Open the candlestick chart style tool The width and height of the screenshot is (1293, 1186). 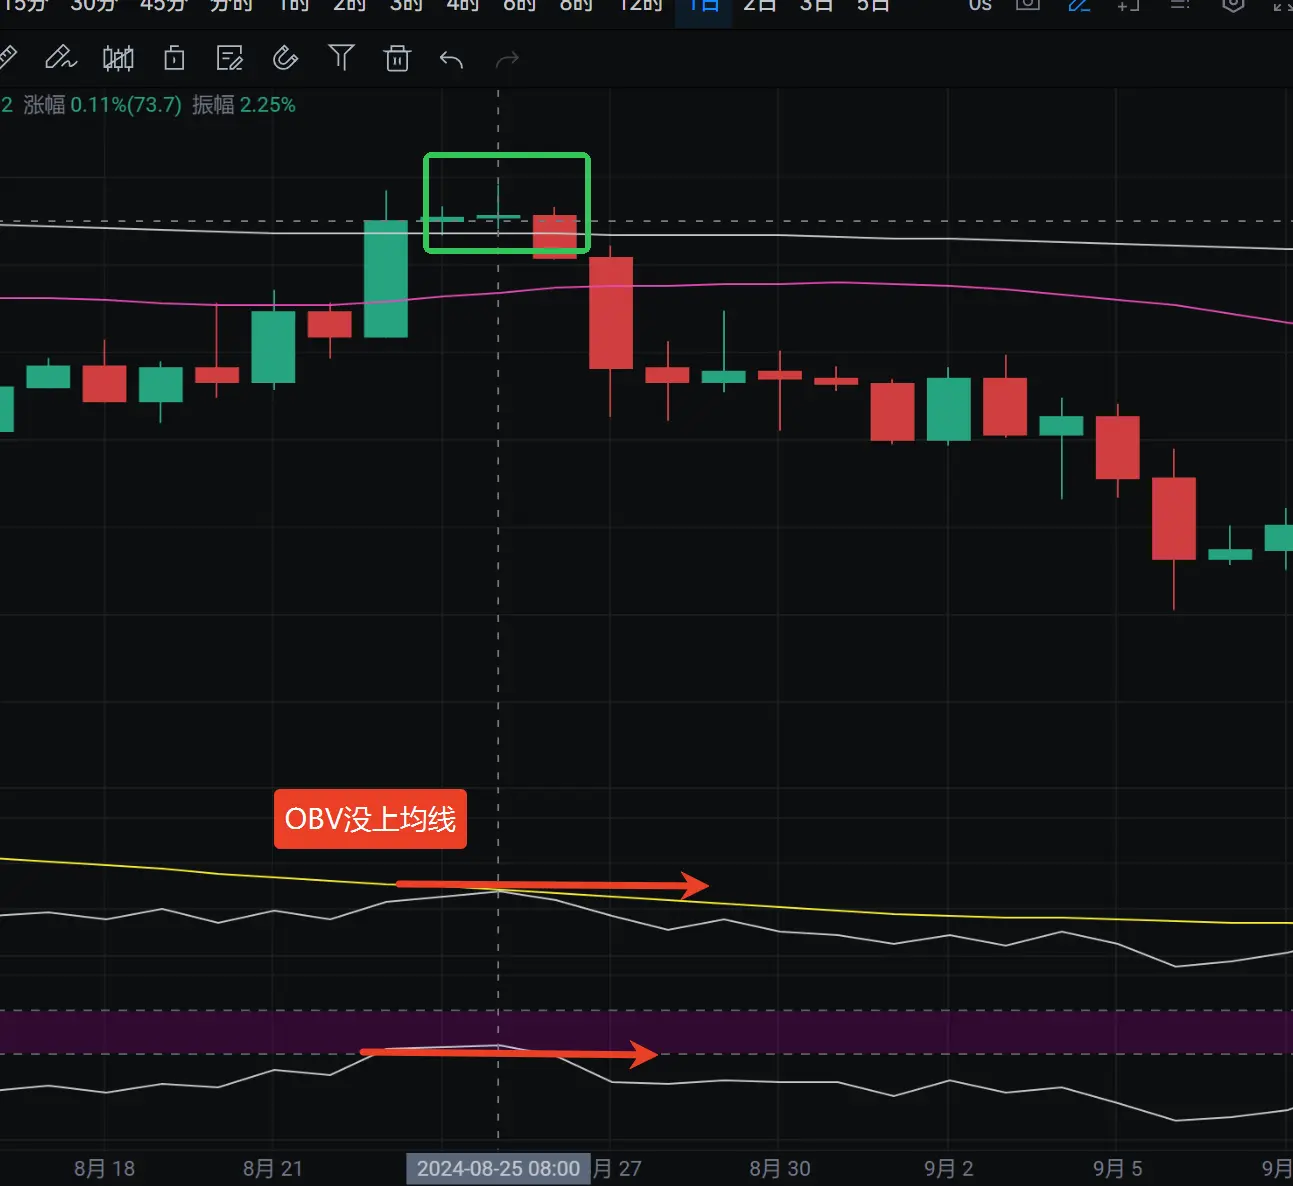click(118, 59)
